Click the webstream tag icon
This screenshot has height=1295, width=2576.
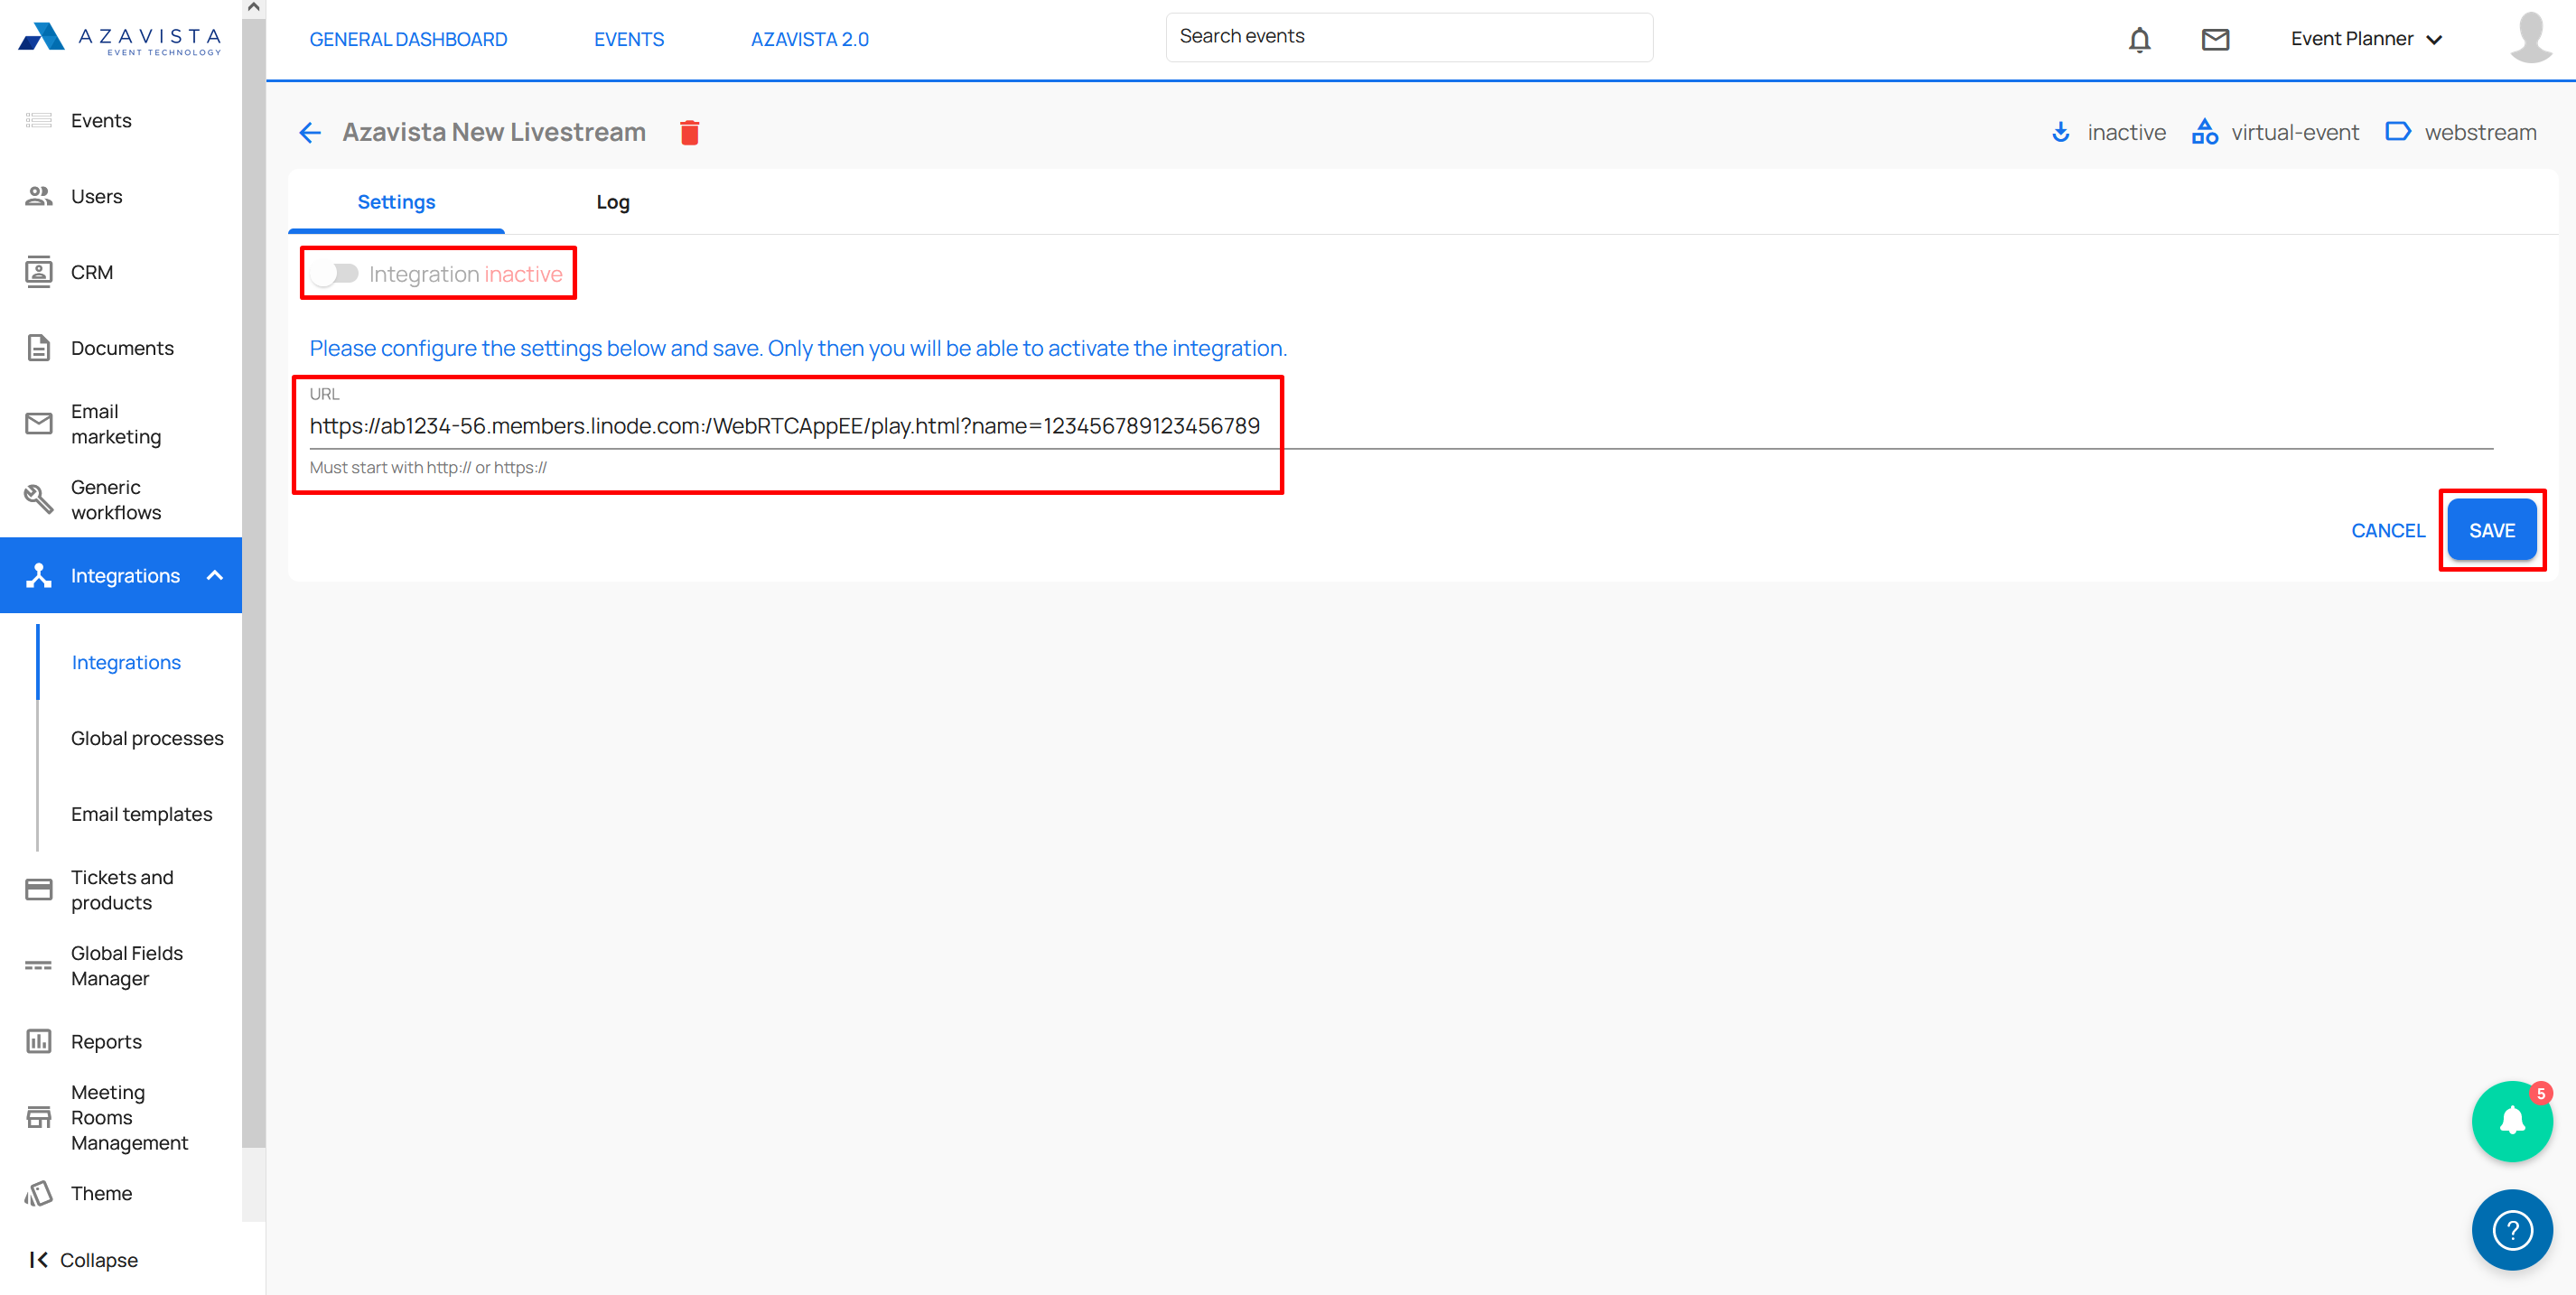tap(2397, 131)
